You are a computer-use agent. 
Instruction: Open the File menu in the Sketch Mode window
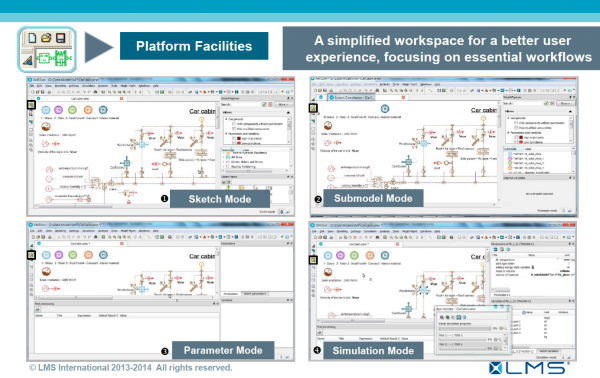coord(33,86)
